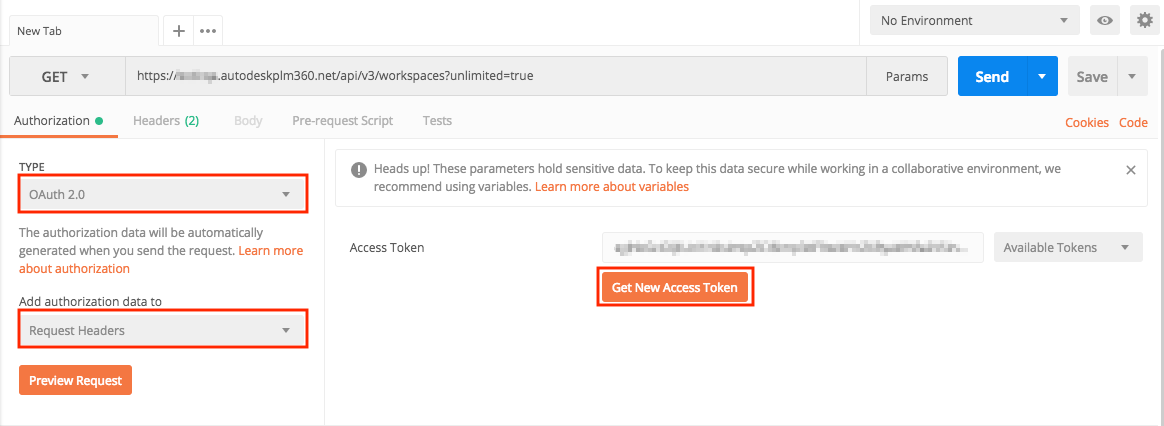Viewport: 1164px width, 426px height.
Task: Expand the Send button dropdown arrow
Action: click(x=1042, y=76)
